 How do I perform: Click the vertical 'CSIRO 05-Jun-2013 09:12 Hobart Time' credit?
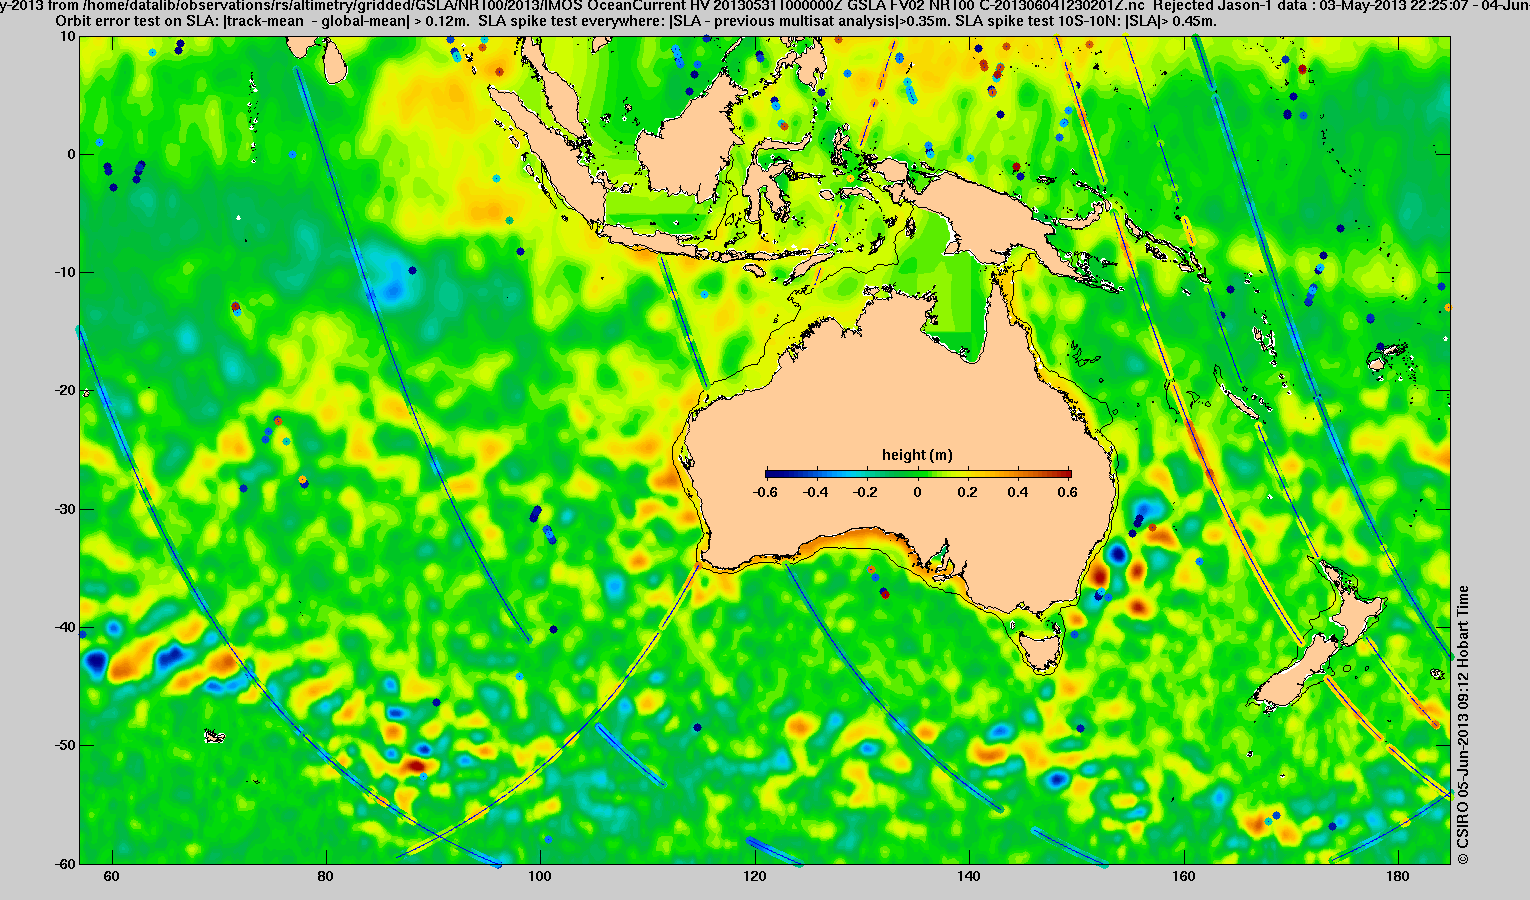[1463, 725]
